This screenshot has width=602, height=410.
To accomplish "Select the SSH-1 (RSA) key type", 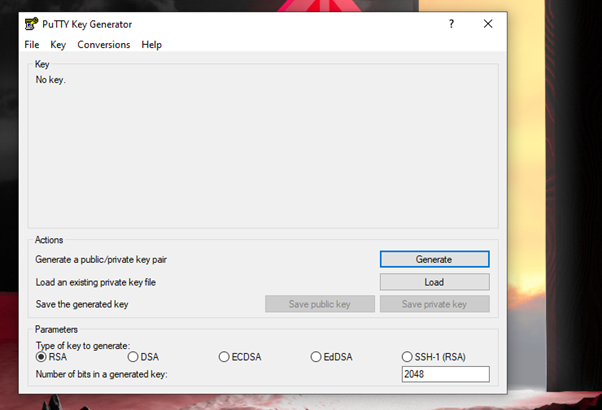I will [433, 357].
